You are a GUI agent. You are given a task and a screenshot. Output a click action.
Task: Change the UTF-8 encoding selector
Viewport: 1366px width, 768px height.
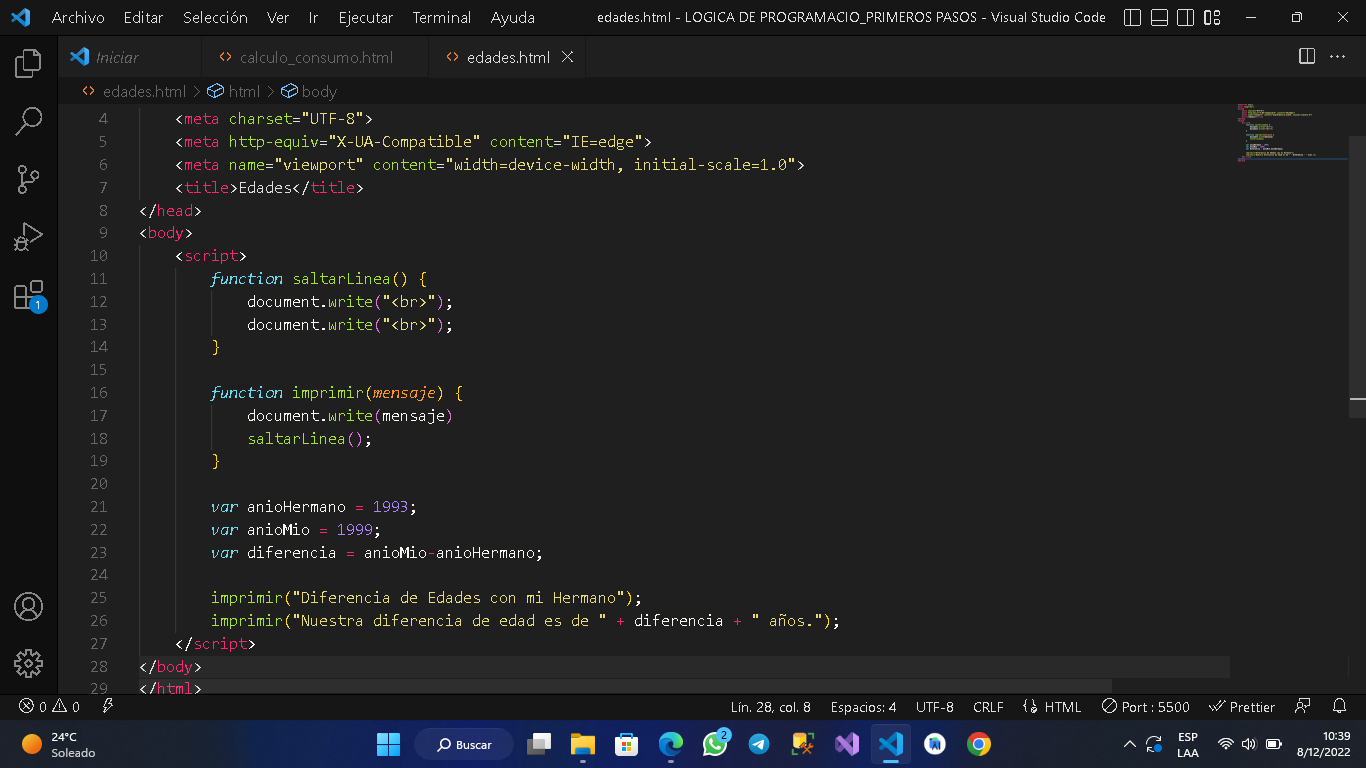(x=934, y=706)
